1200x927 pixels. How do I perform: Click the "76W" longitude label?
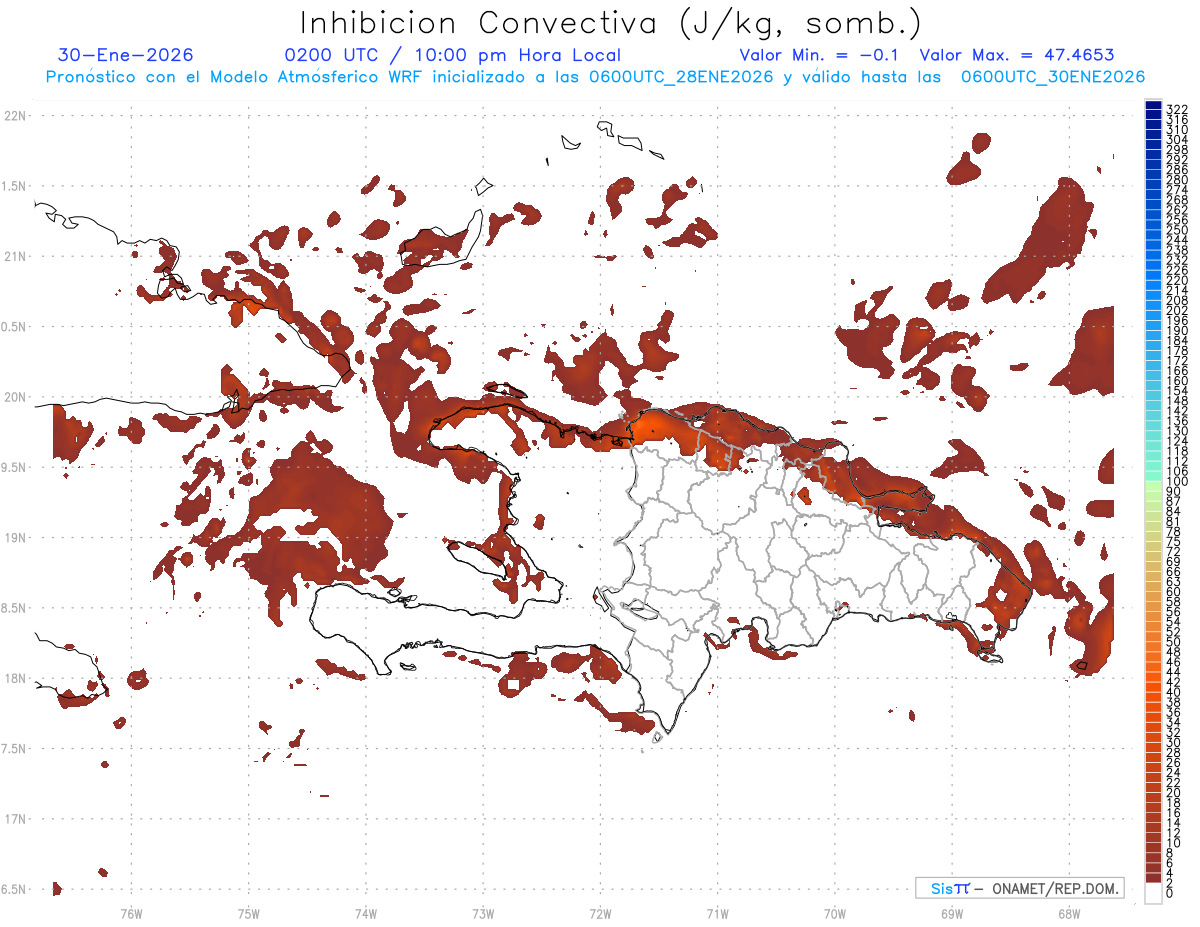click(x=131, y=913)
